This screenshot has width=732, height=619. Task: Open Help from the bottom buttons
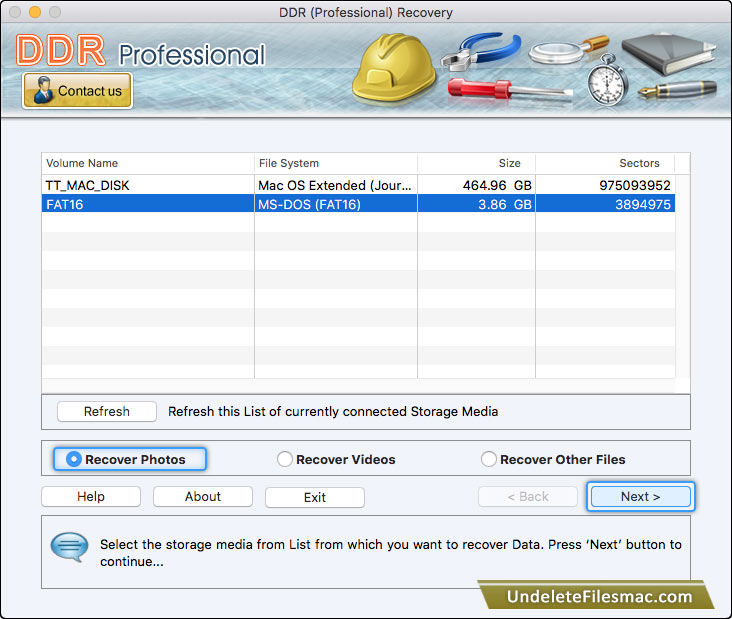91,497
